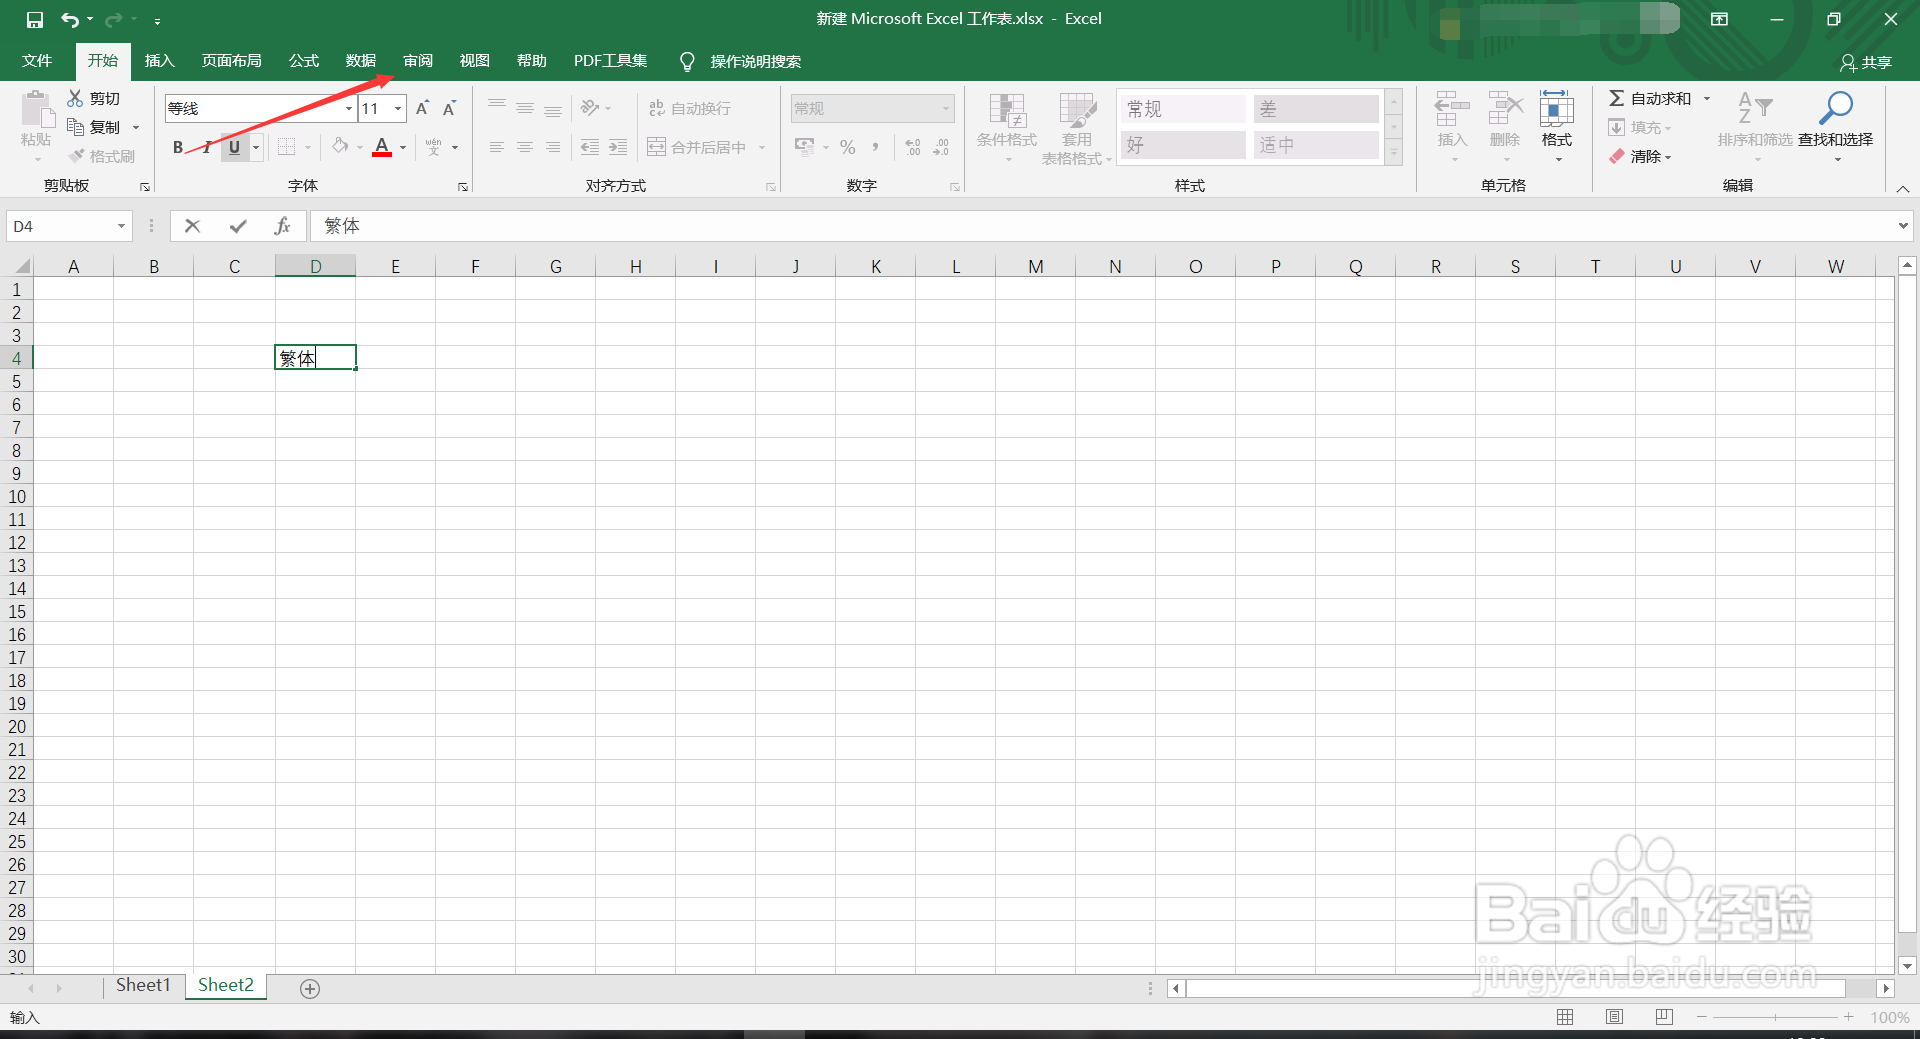Switch to the Sheet1 worksheet tab
Image resolution: width=1920 pixels, height=1039 pixels.
click(143, 986)
